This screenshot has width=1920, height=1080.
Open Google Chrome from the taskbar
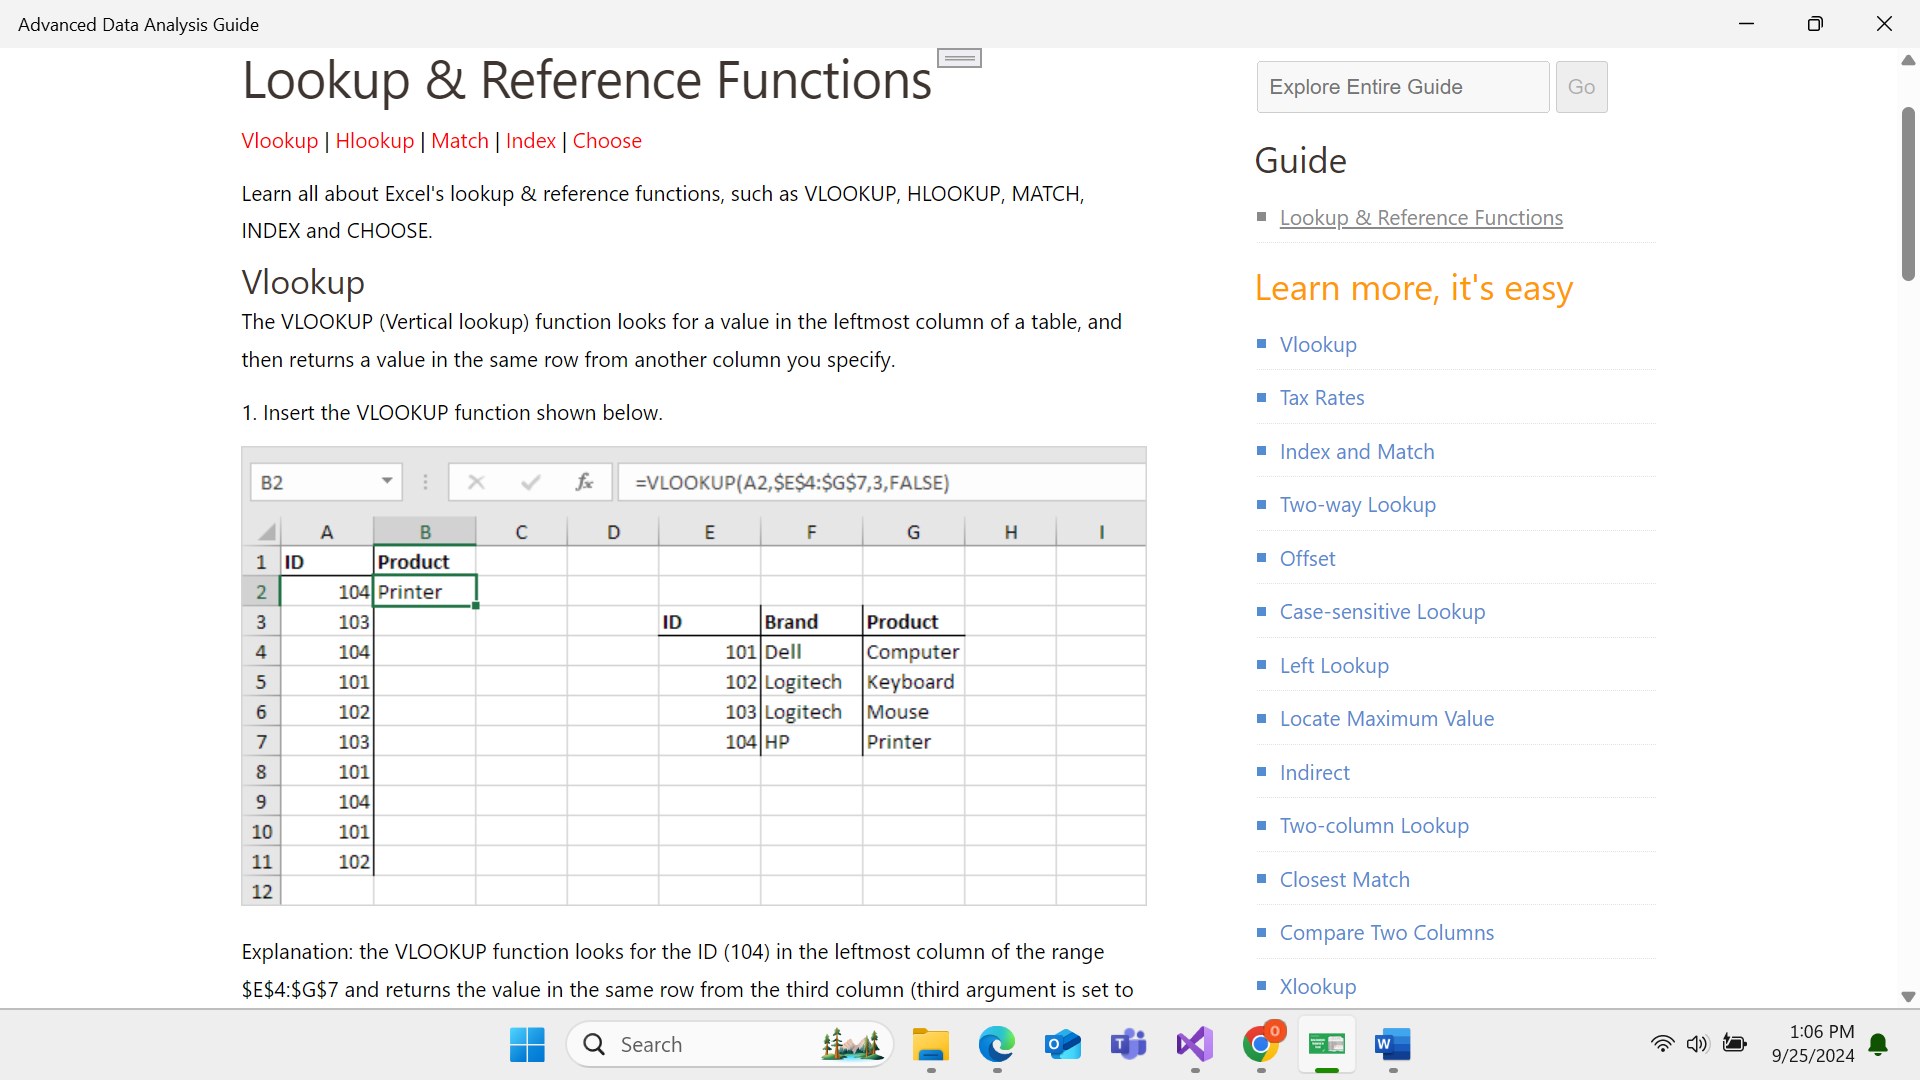click(1260, 1045)
